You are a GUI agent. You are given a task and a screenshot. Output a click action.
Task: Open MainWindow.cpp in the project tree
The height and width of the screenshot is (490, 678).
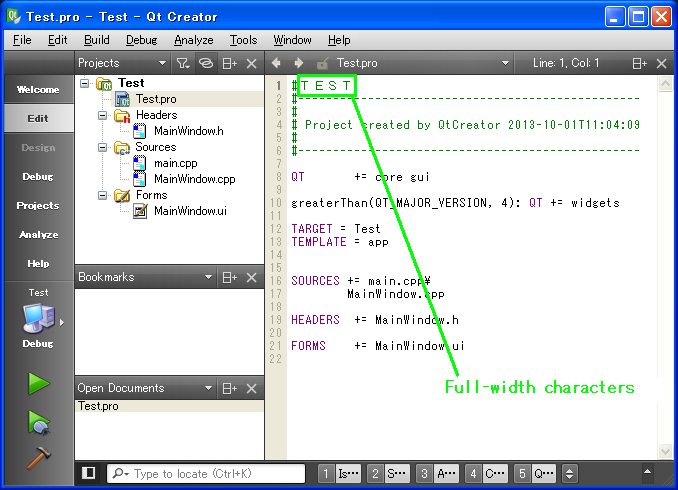coord(194,179)
